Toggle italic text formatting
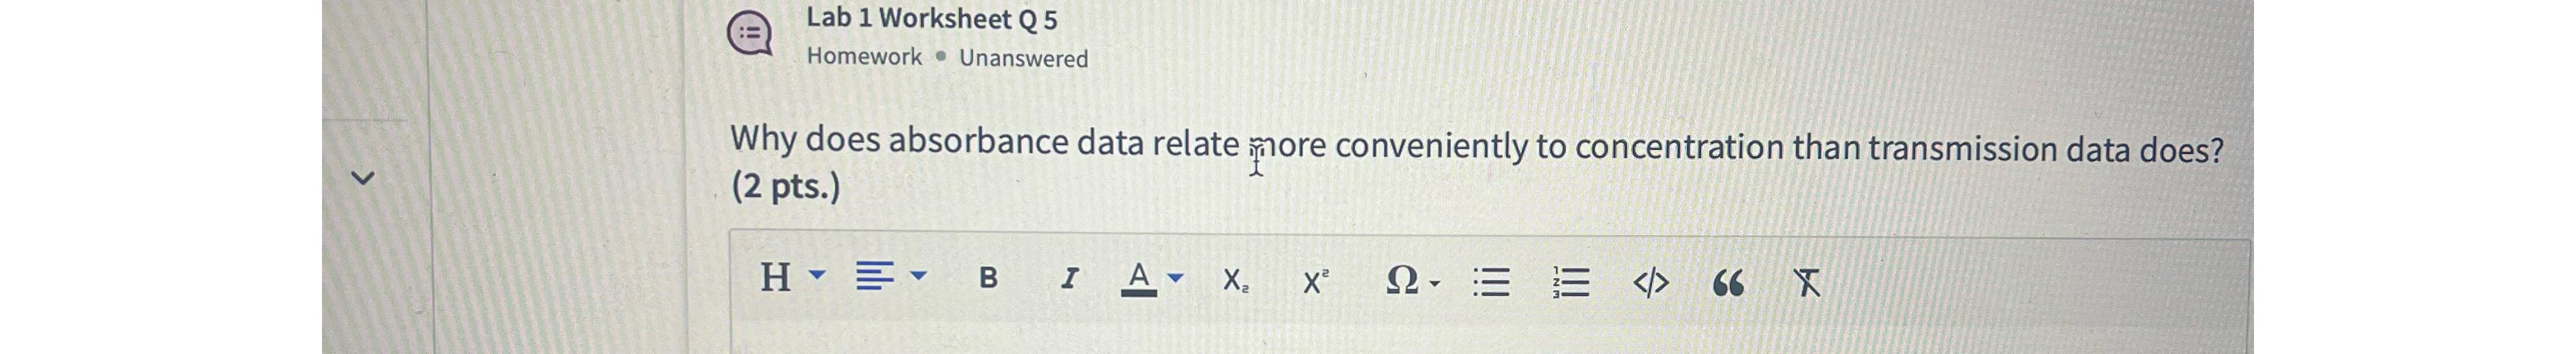The height and width of the screenshot is (354, 2576). [x=1069, y=278]
